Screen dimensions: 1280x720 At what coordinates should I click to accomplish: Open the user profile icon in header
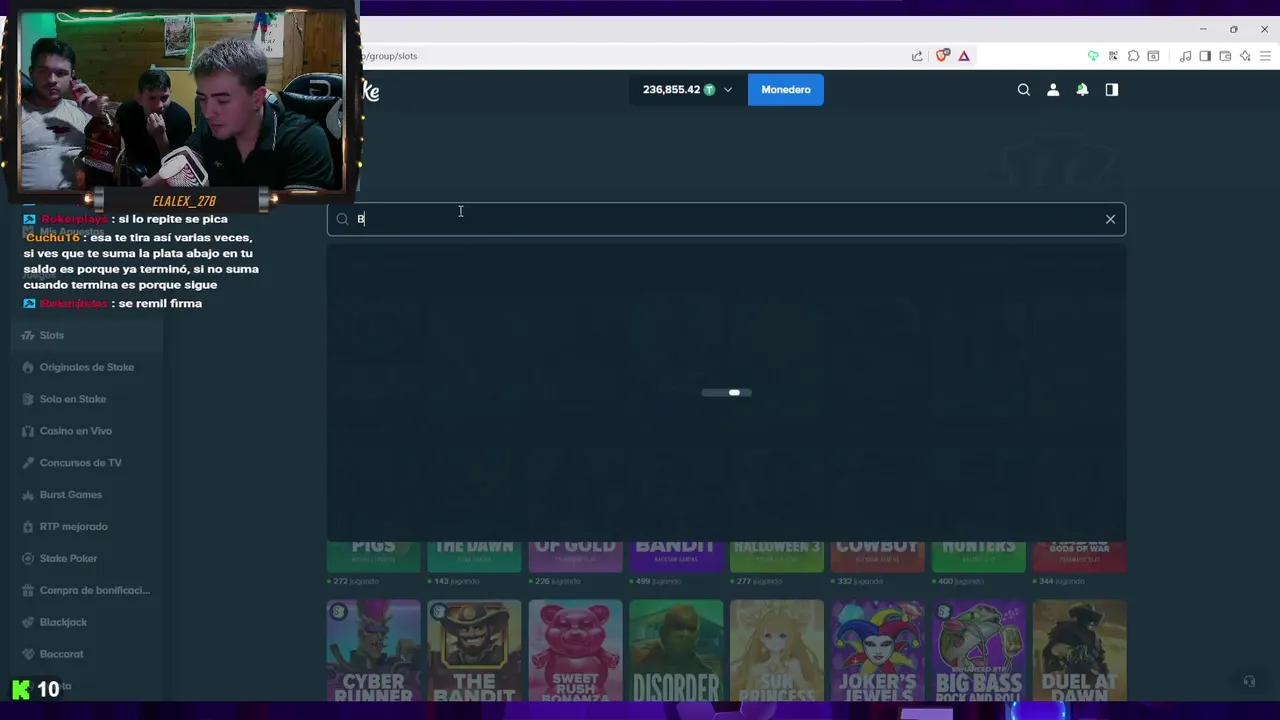pos(1053,90)
